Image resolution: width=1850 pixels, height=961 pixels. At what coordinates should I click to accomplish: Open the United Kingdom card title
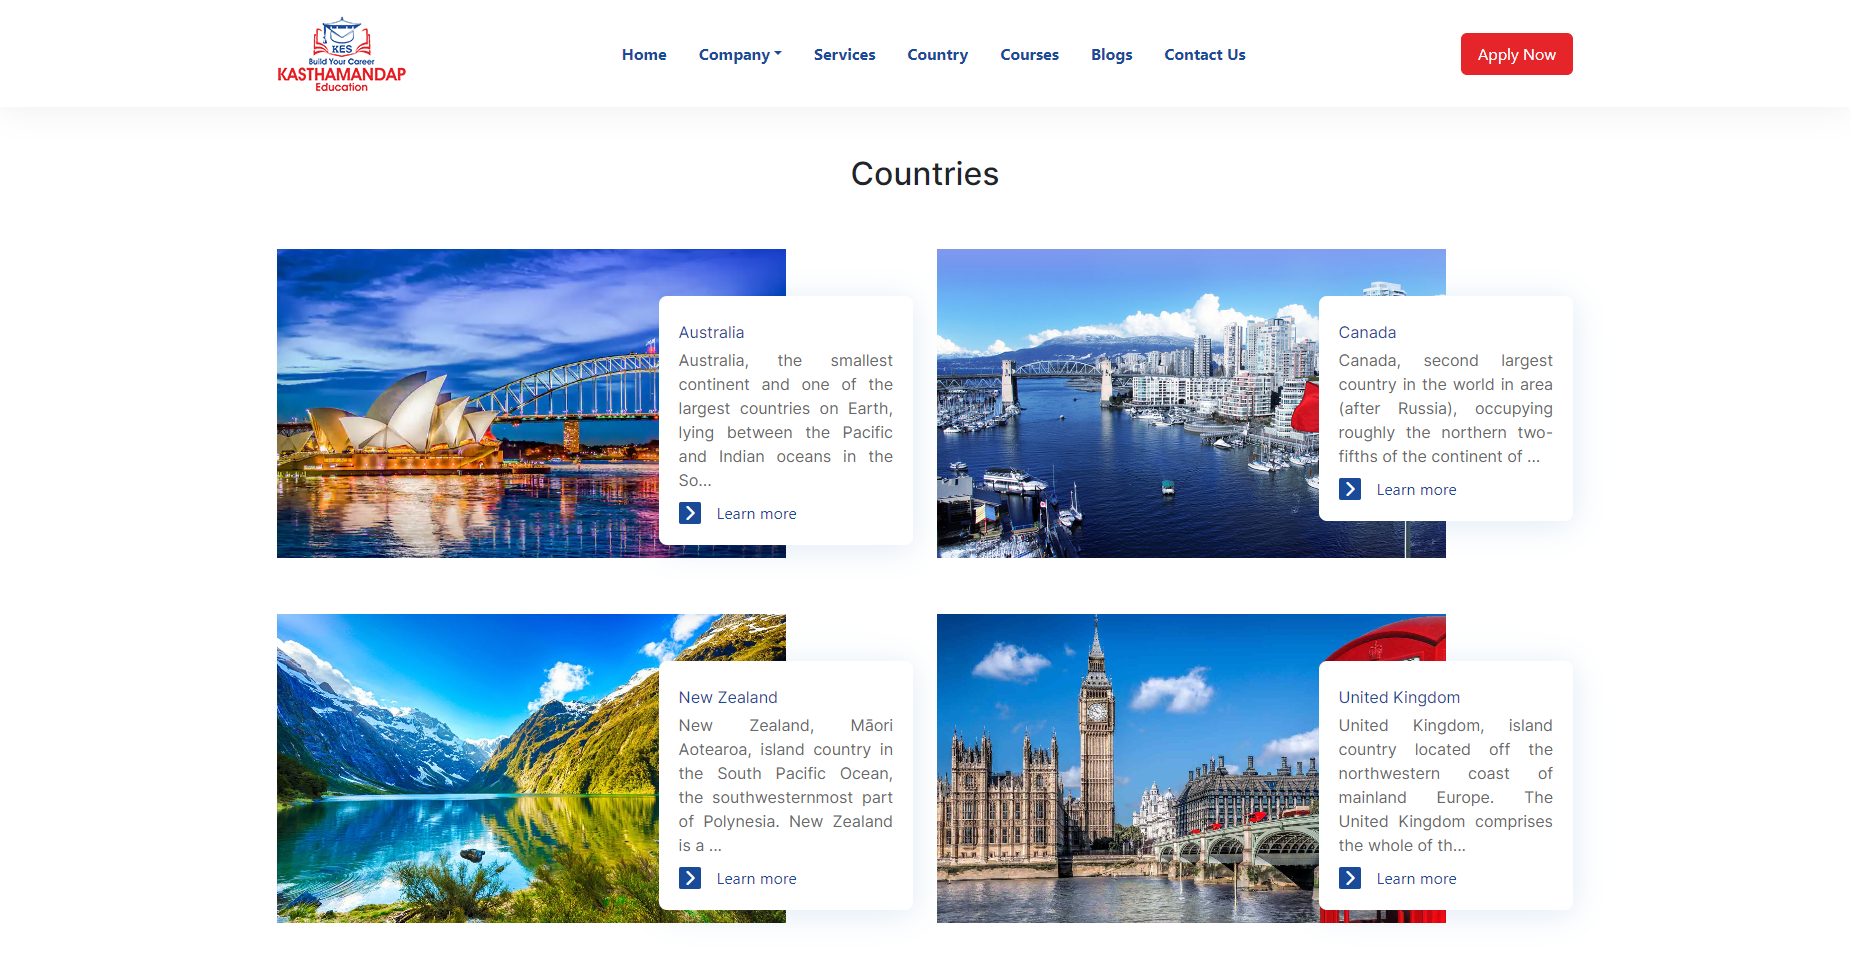coord(1399,697)
